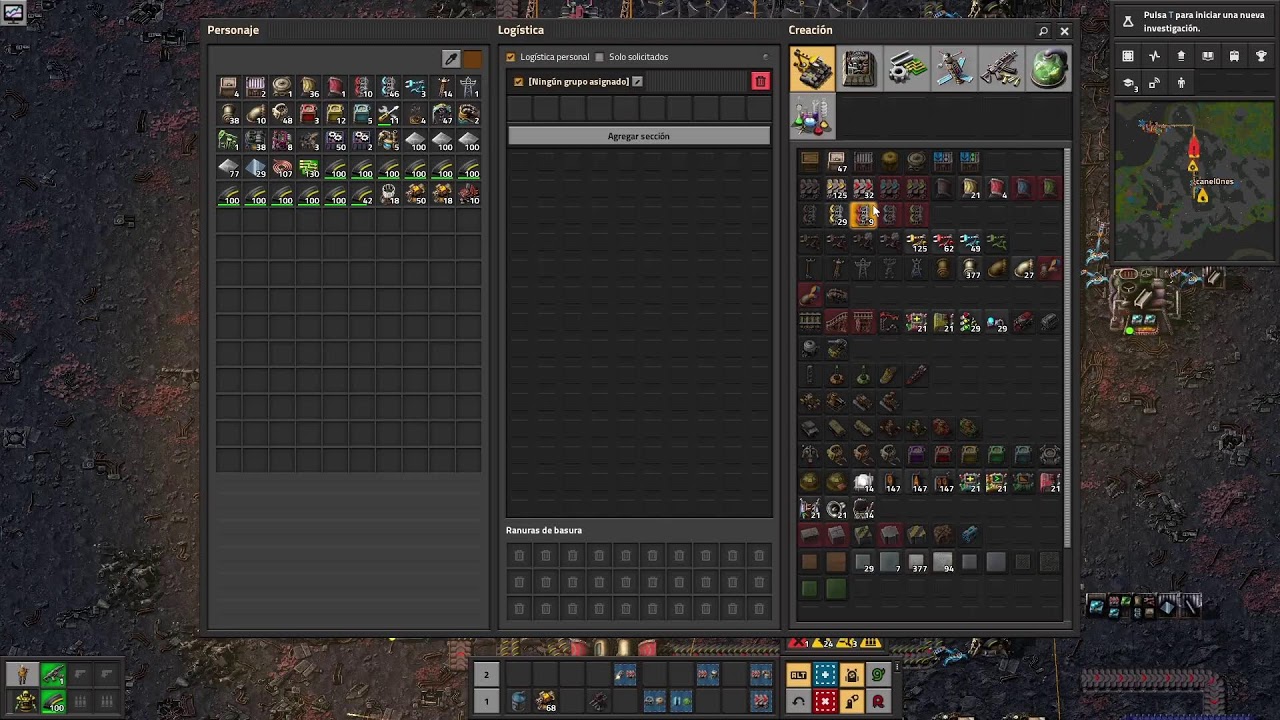Select quickbar item with count 68

pyautogui.click(x=545, y=702)
